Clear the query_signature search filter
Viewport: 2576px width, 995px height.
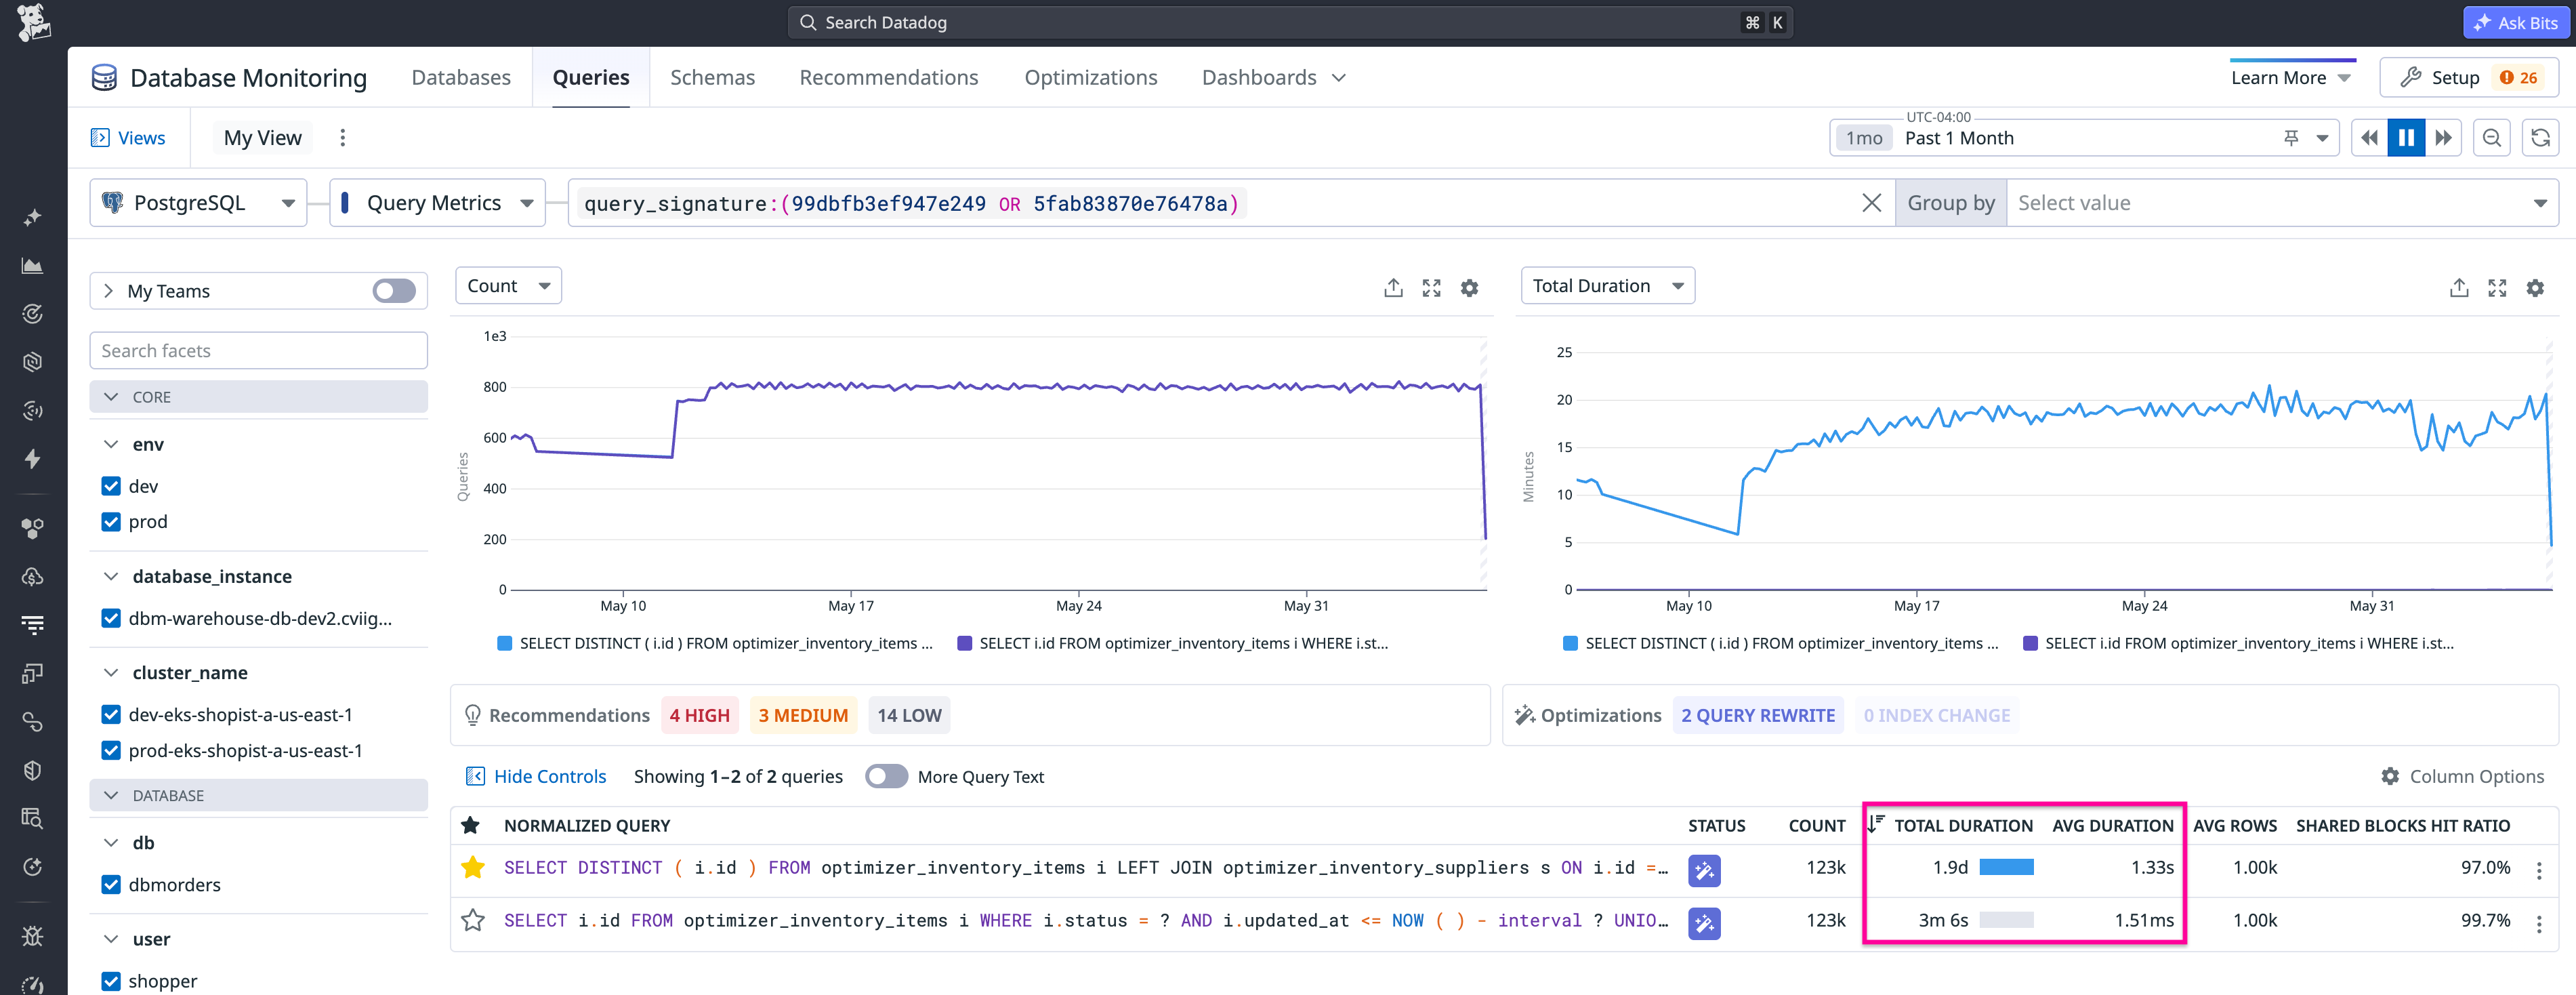1872,203
